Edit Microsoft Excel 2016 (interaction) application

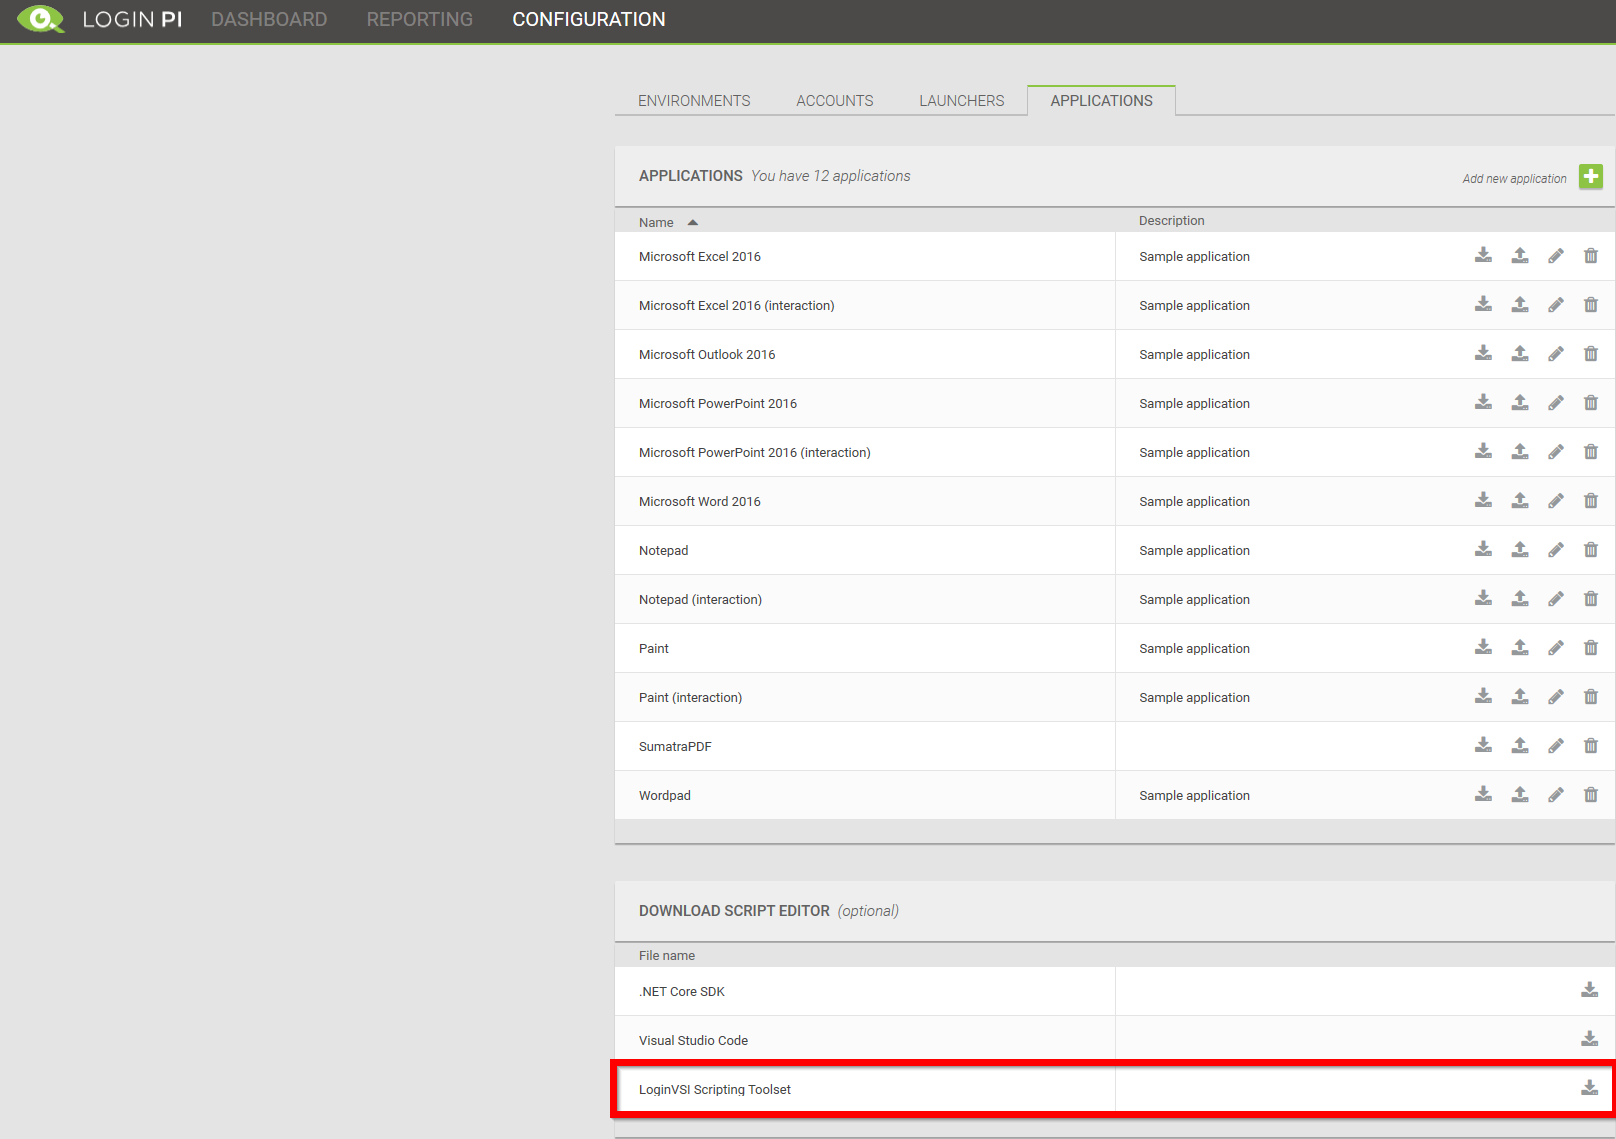(1556, 305)
